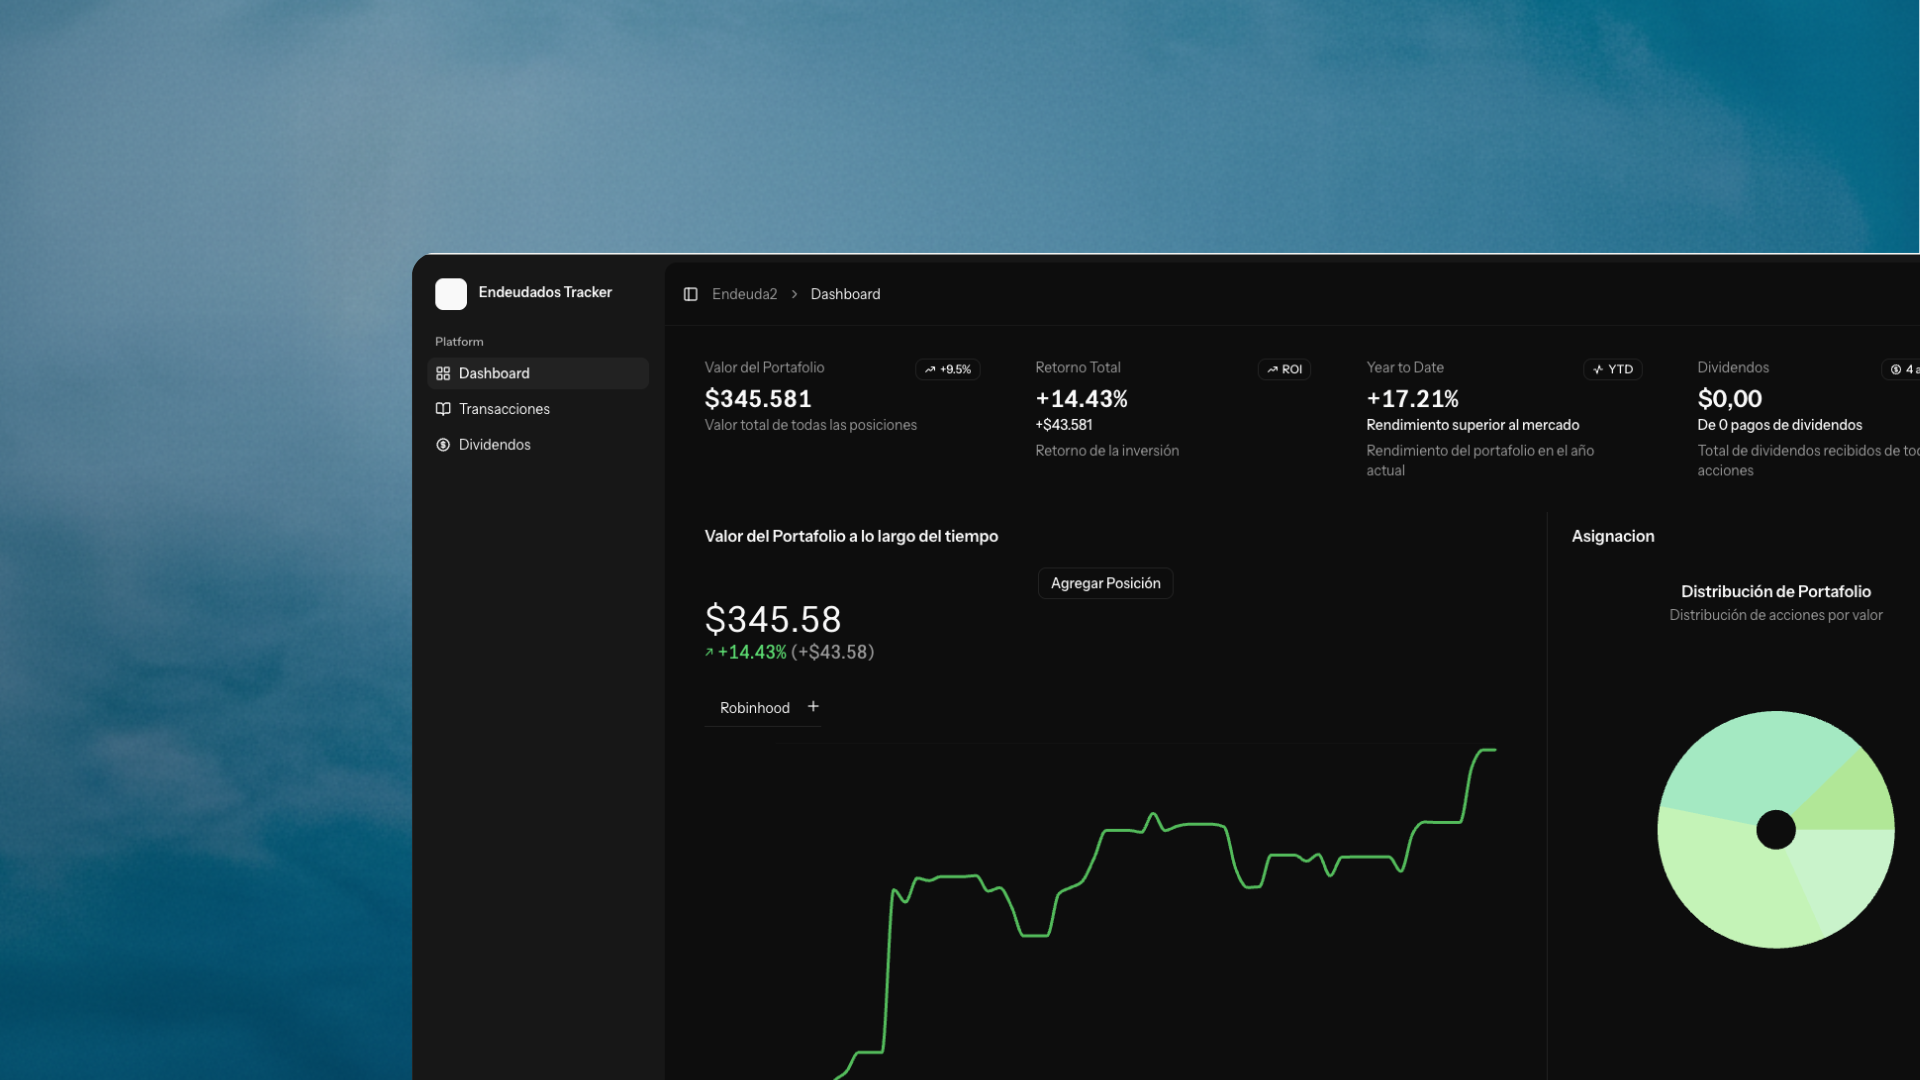Image resolution: width=1920 pixels, height=1080 pixels.
Task: Click the Transacciones book icon
Action: [443, 409]
